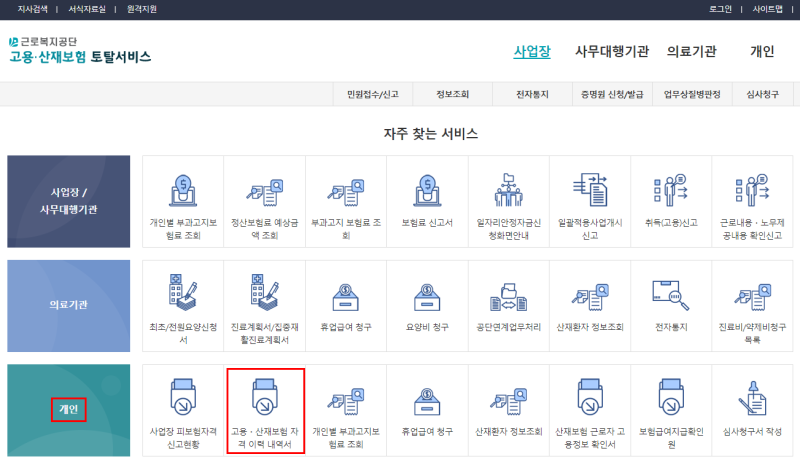The image size is (800, 462).
Task: Click 서식자료실 link in top bar
Action: click(x=87, y=9)
